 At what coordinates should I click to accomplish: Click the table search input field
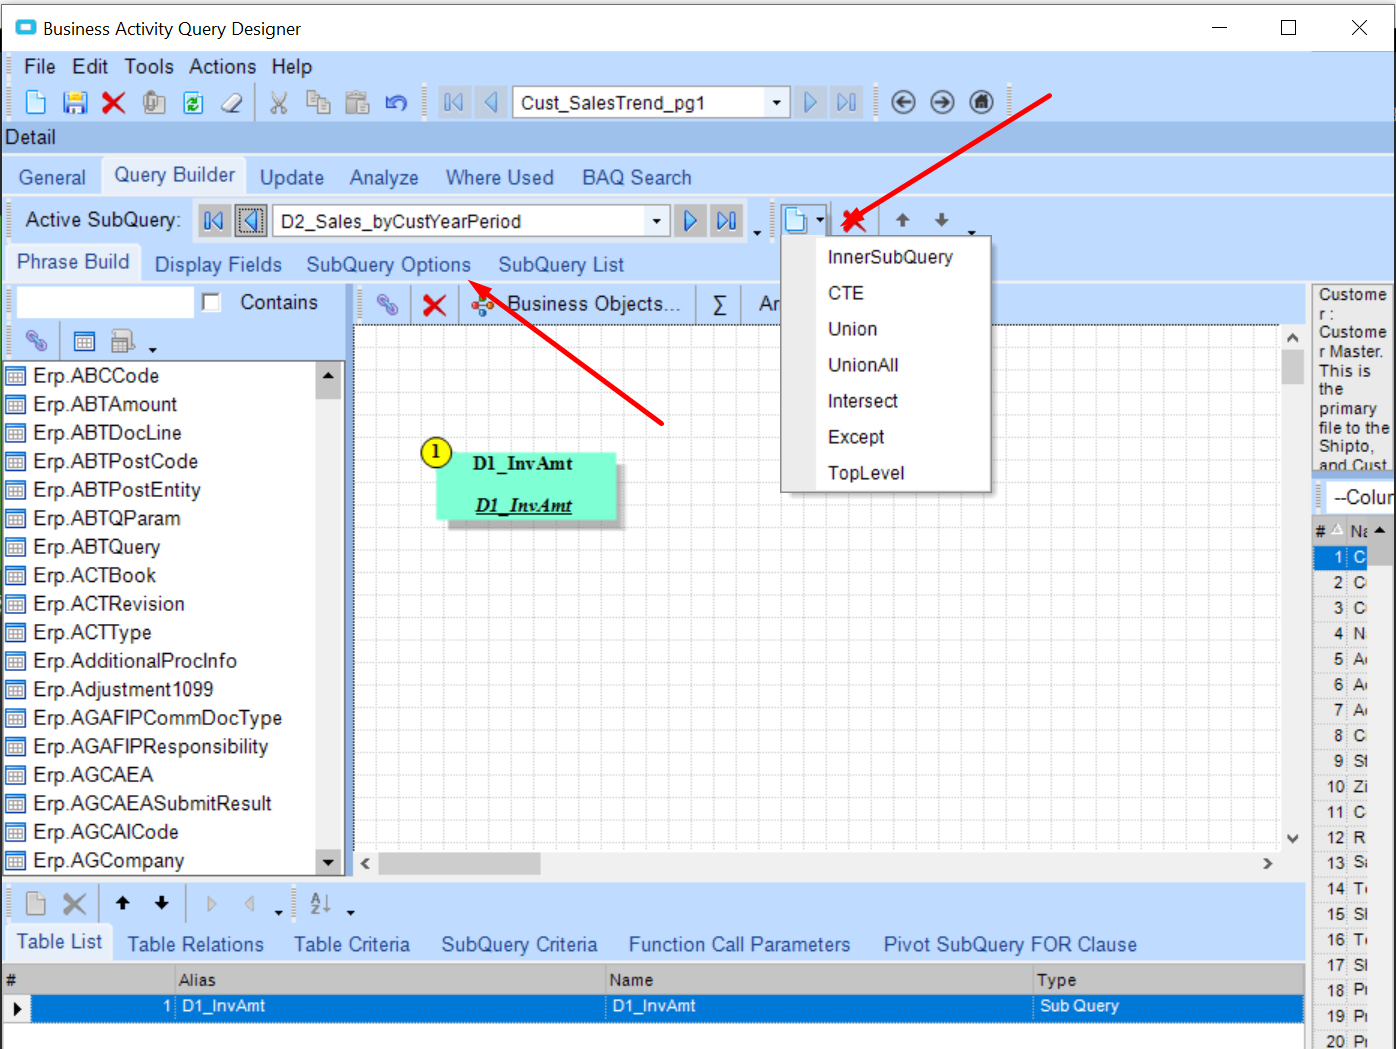coord(105,302)
